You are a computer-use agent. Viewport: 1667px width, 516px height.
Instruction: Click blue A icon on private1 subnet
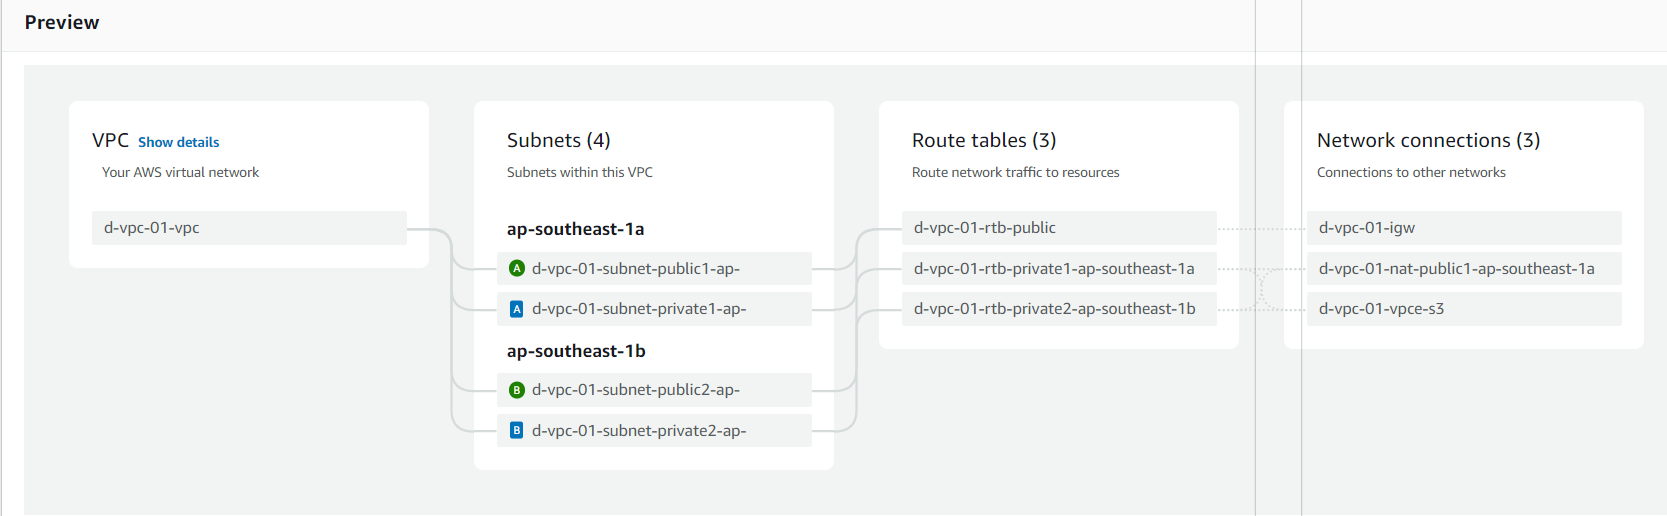pos(517,309)
